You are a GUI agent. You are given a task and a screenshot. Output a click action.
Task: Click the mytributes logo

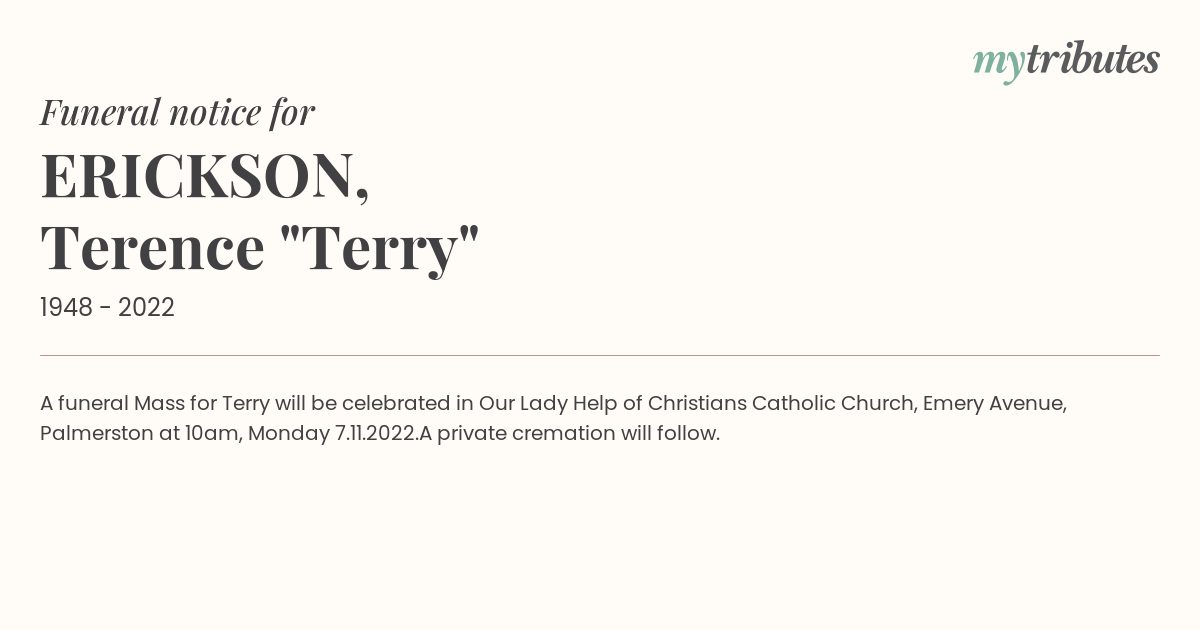point(1066,61)
